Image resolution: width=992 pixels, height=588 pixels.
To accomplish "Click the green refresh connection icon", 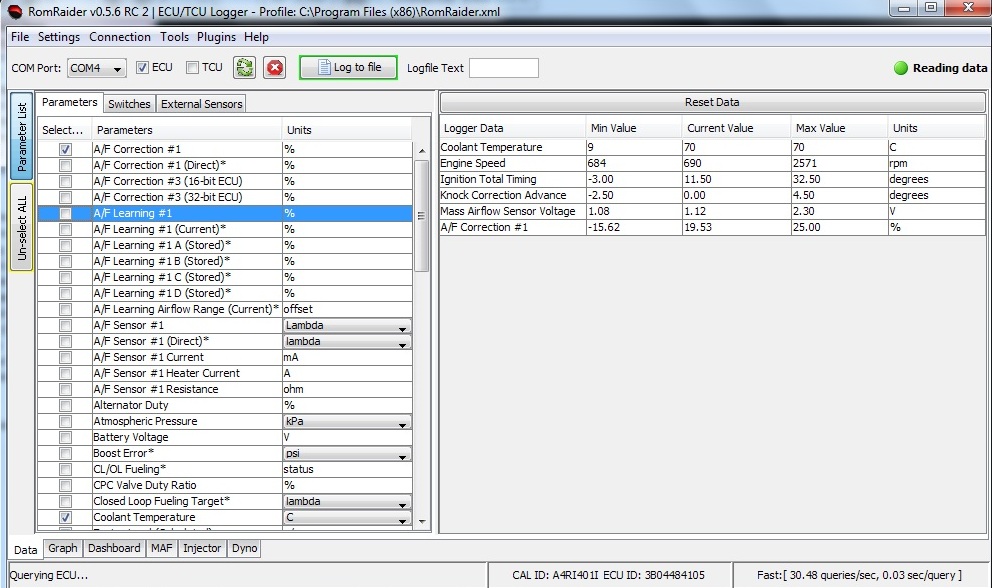I will click(x=244, y=68).
